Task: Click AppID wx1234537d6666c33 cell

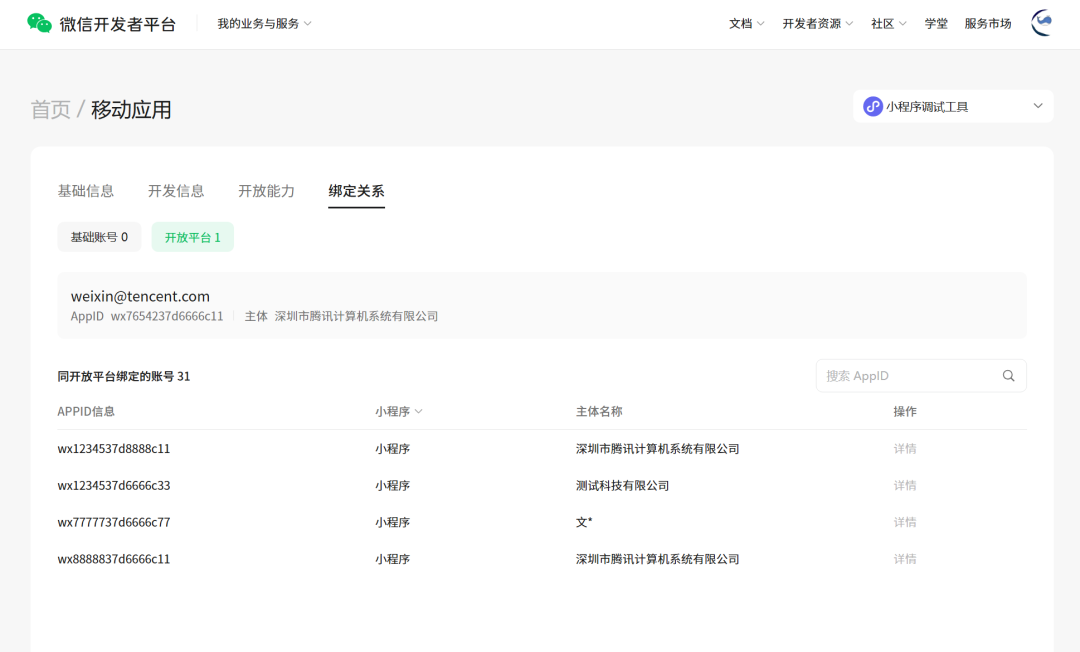Action: [x=114, y=485]
